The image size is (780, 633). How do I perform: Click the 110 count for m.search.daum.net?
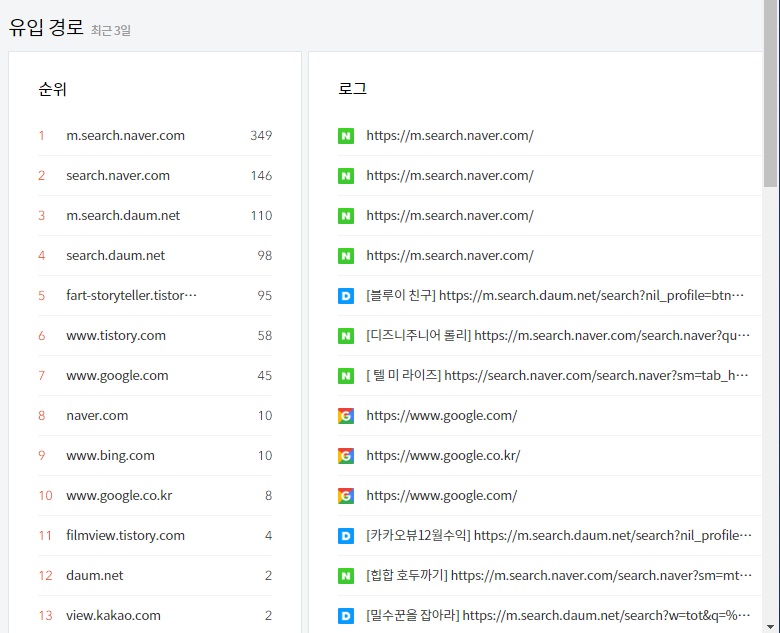[261, 215]
